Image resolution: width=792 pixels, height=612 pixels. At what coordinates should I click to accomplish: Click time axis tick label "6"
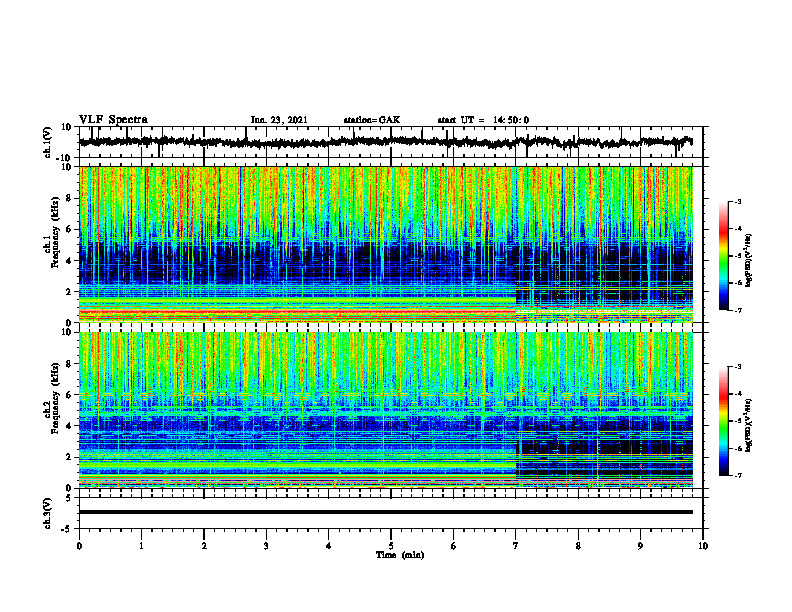[x=454, y=546]
